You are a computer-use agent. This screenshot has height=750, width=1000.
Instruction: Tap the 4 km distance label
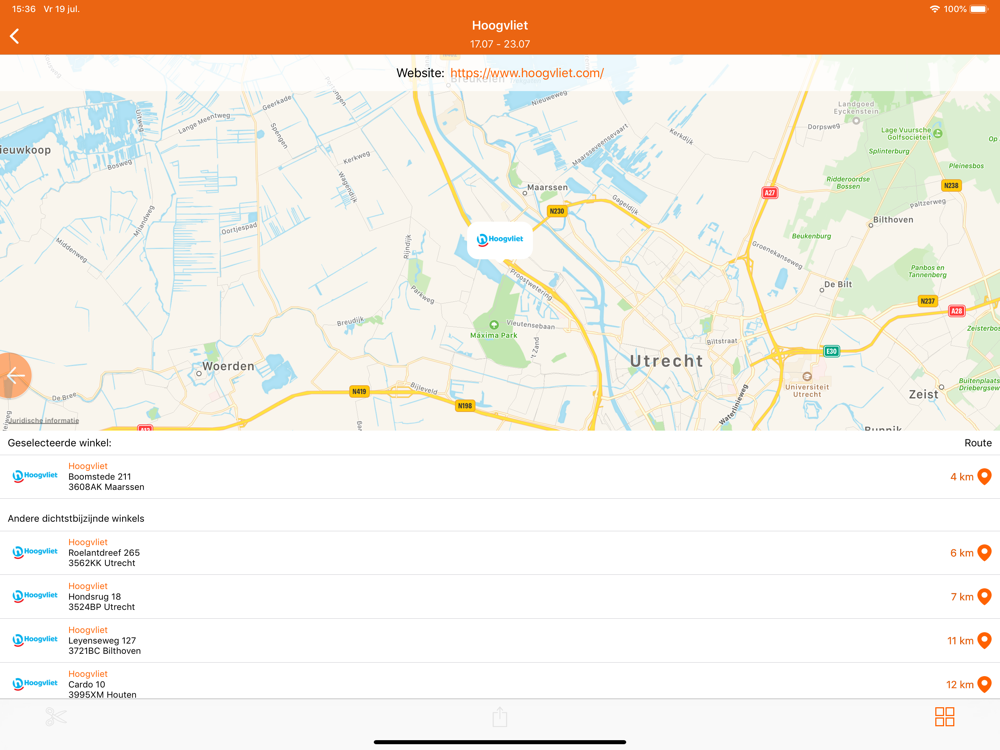coord(962,477)
